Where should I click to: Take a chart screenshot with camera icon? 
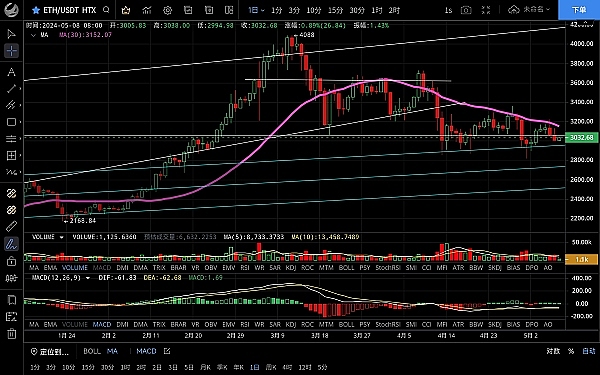(x=466, y=10)
